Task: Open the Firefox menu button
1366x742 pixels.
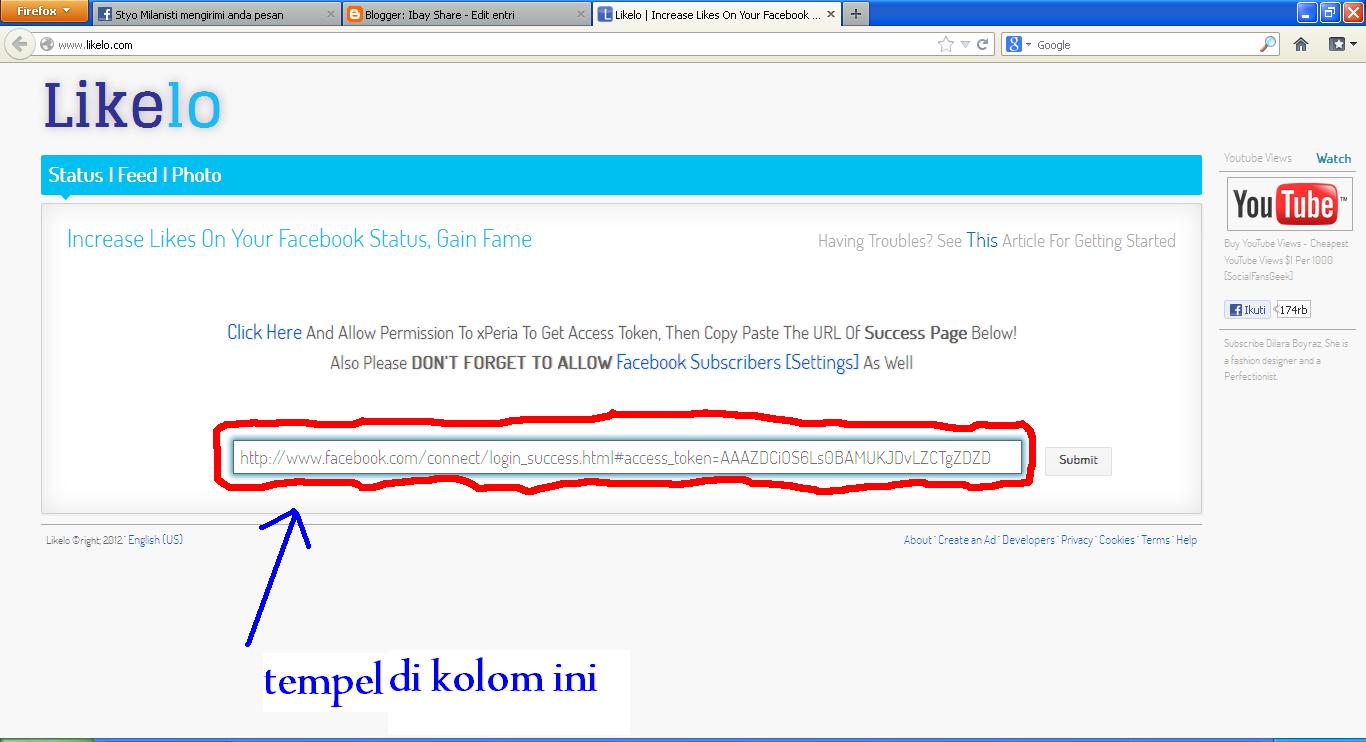Action: (42, 11)
